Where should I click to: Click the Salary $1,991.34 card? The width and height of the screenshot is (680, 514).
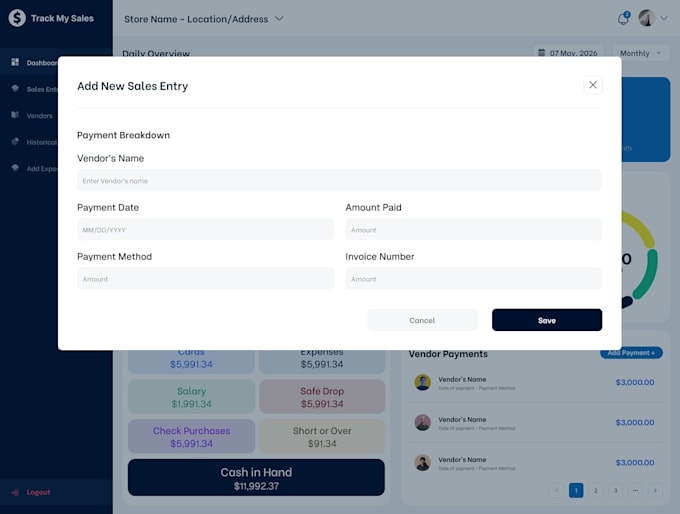coord(191,397)
